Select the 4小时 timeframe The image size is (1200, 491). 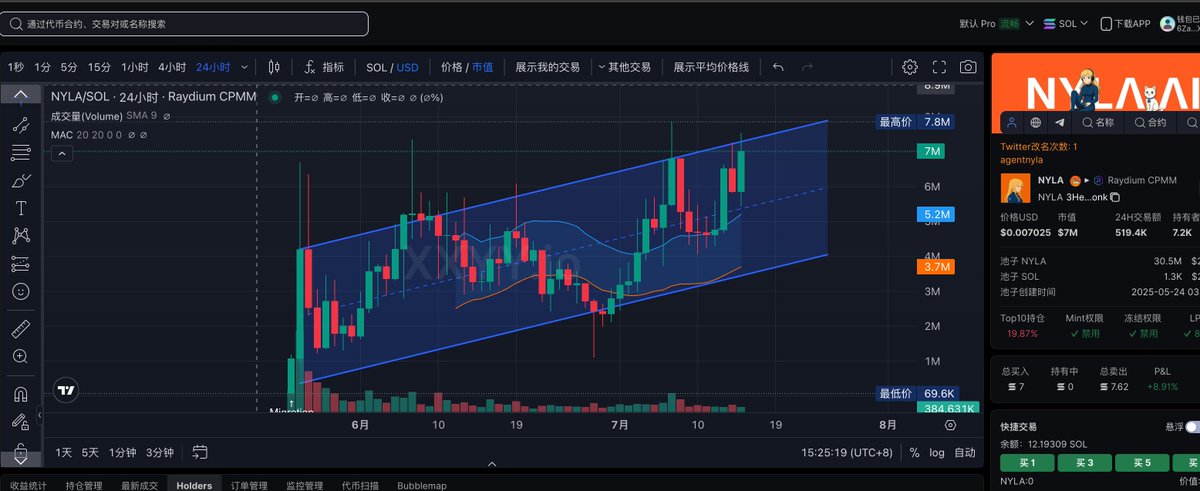coord(172,67)
